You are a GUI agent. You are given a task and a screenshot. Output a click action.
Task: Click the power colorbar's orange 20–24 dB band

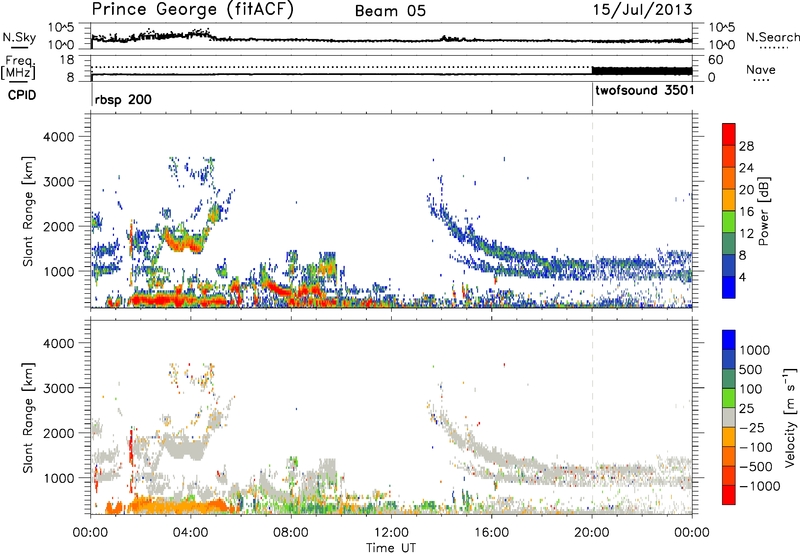point(729,179)
